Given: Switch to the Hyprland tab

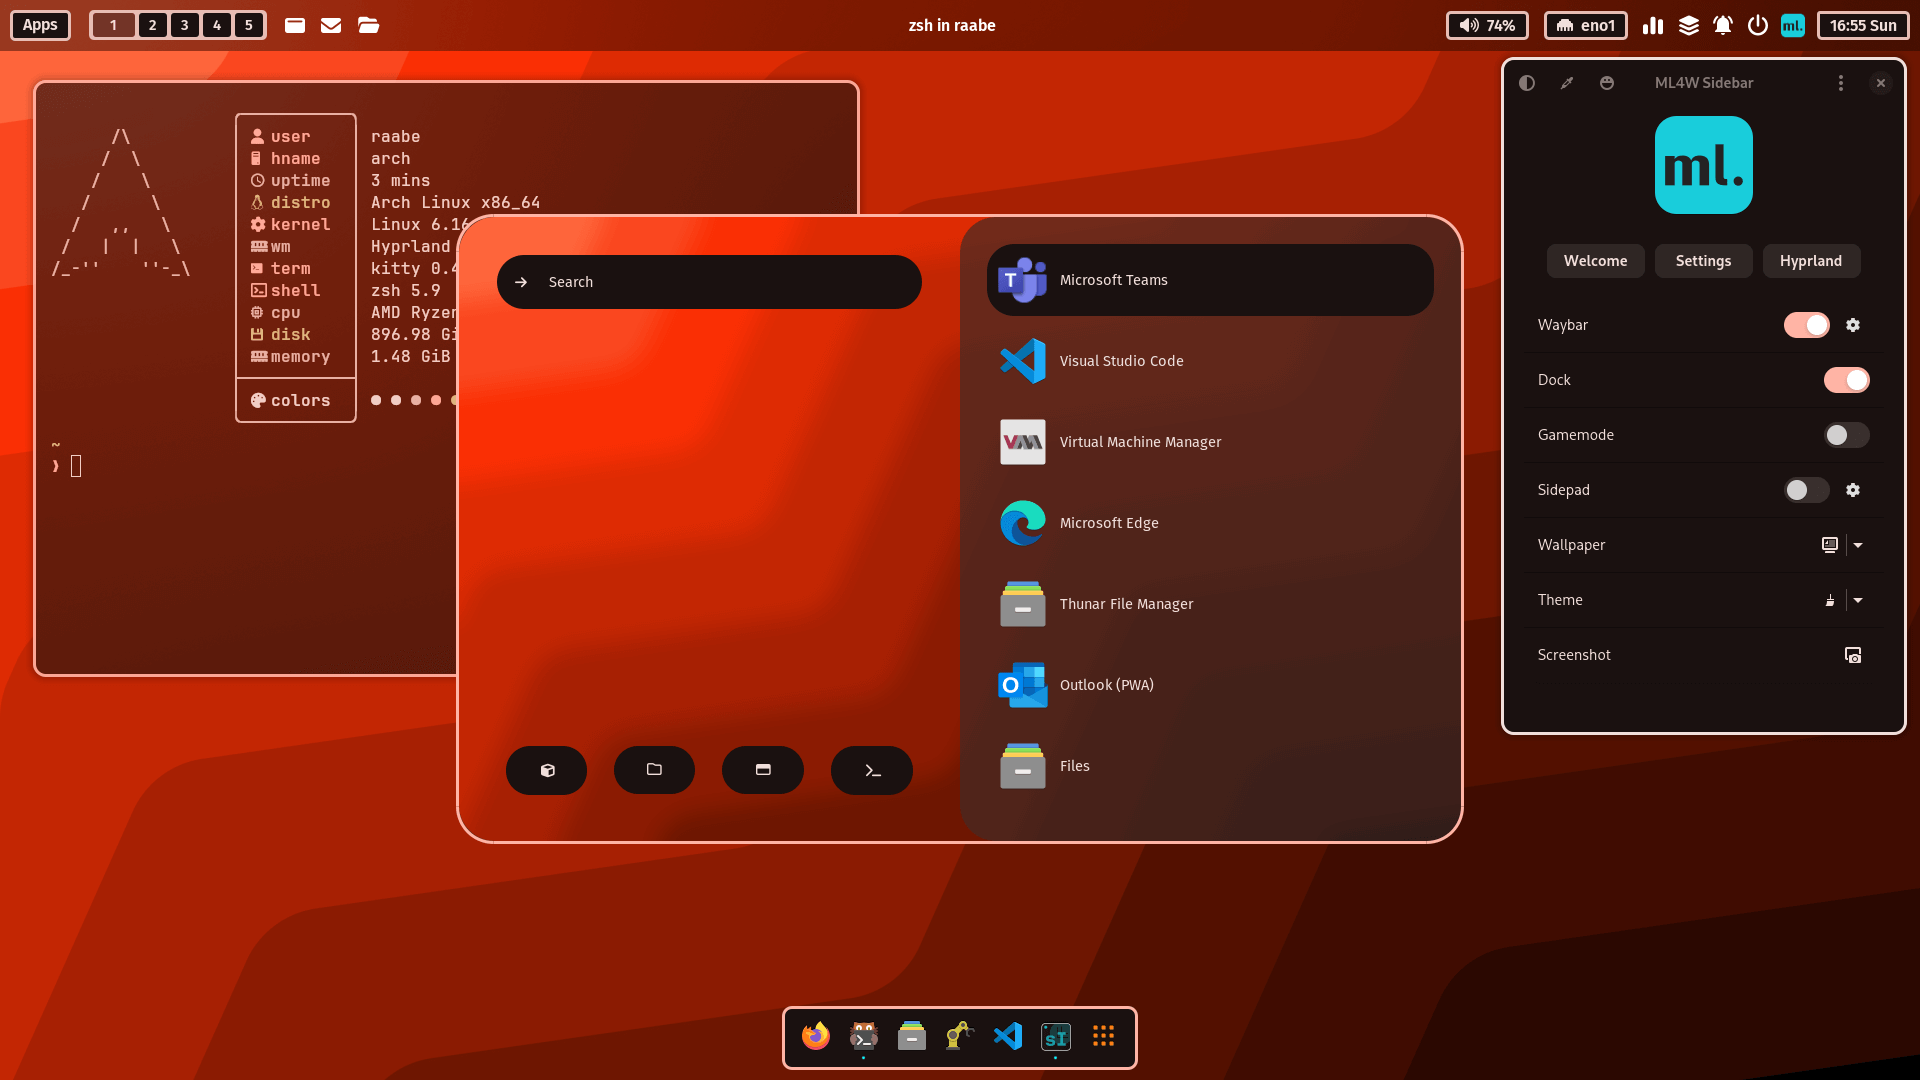Looking at the screenshot, I should [x=1811, y=261].
